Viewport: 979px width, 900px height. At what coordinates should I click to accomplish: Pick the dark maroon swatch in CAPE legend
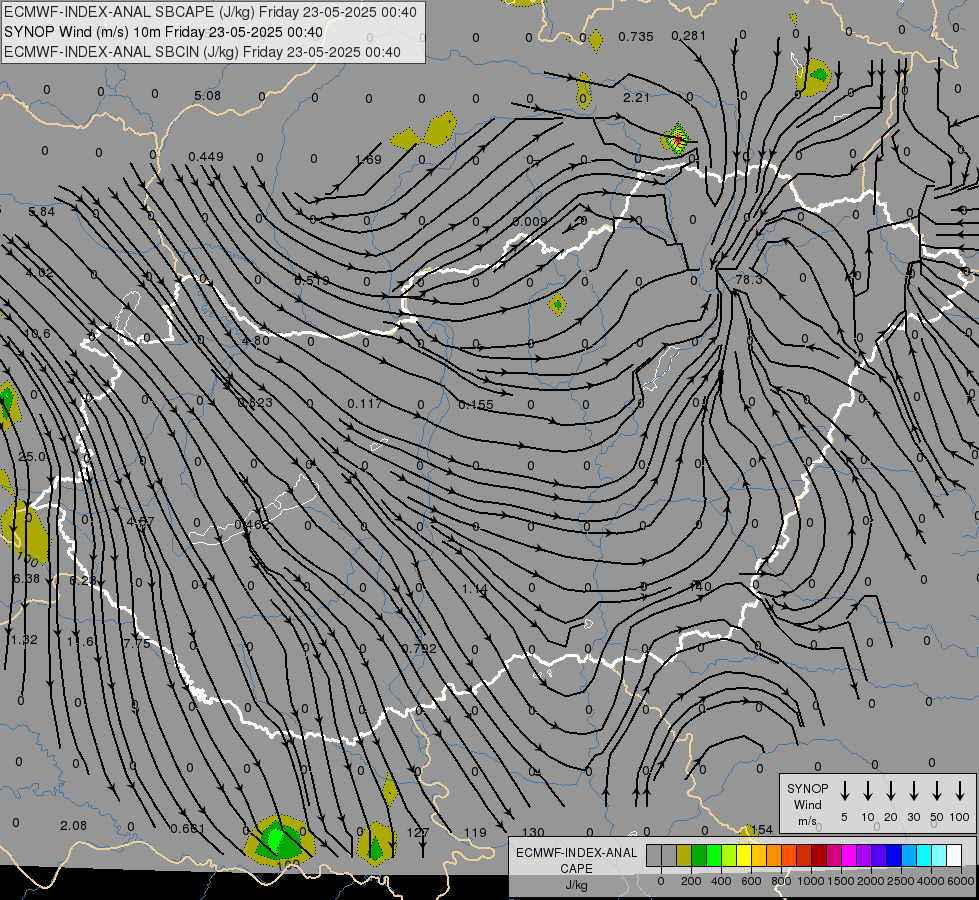click(819, 856)
